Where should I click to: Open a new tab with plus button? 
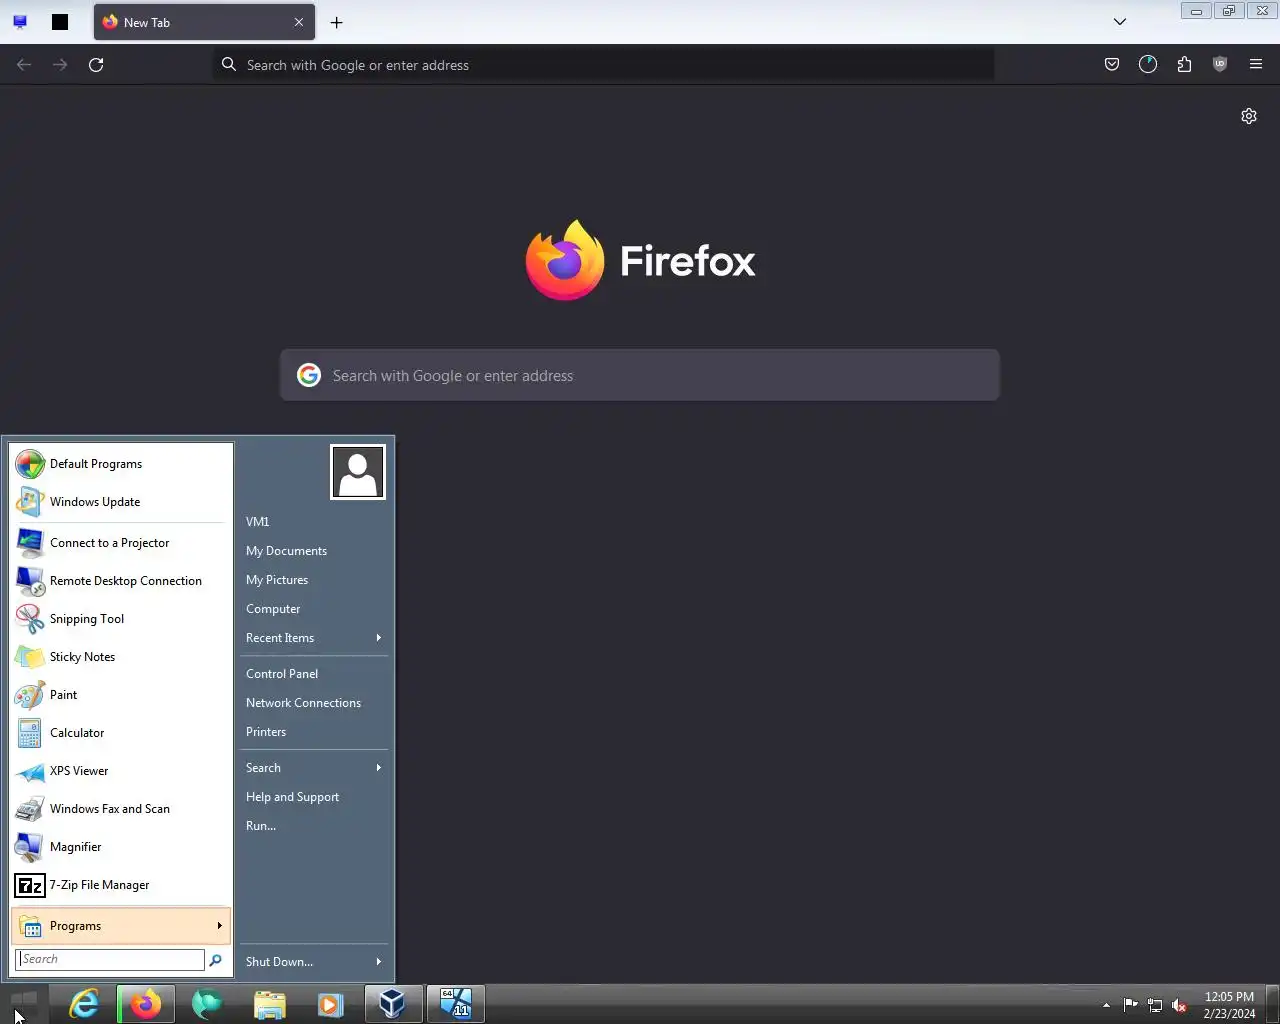click(337, 22)
